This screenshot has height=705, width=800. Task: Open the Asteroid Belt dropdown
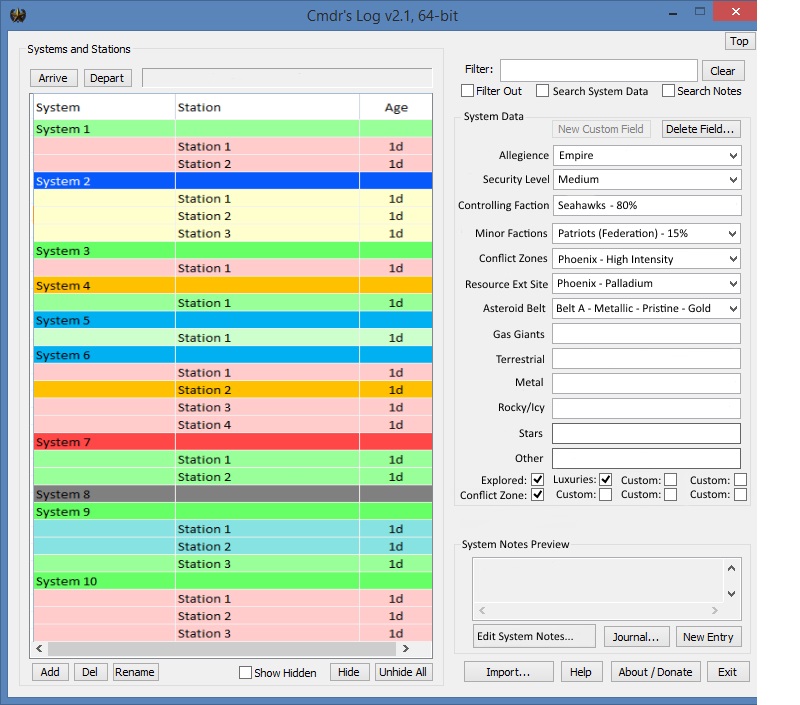(x=647, y=309)
